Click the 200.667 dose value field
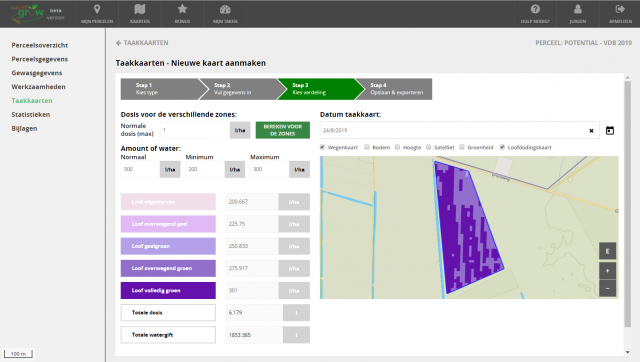The height and width of the screenshot is (362, 640). (x=252, y=202)
